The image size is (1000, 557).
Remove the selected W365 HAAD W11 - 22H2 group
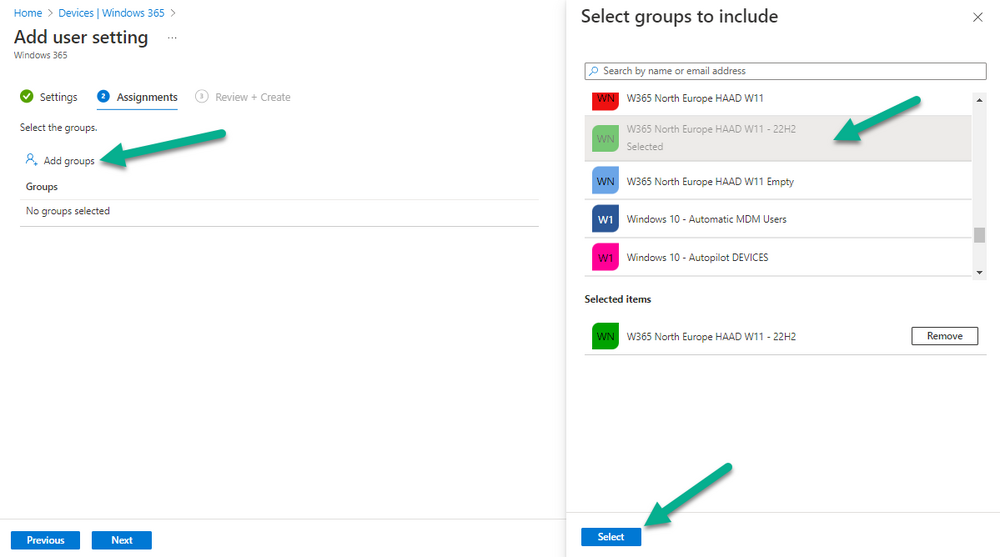coord(944,336)
